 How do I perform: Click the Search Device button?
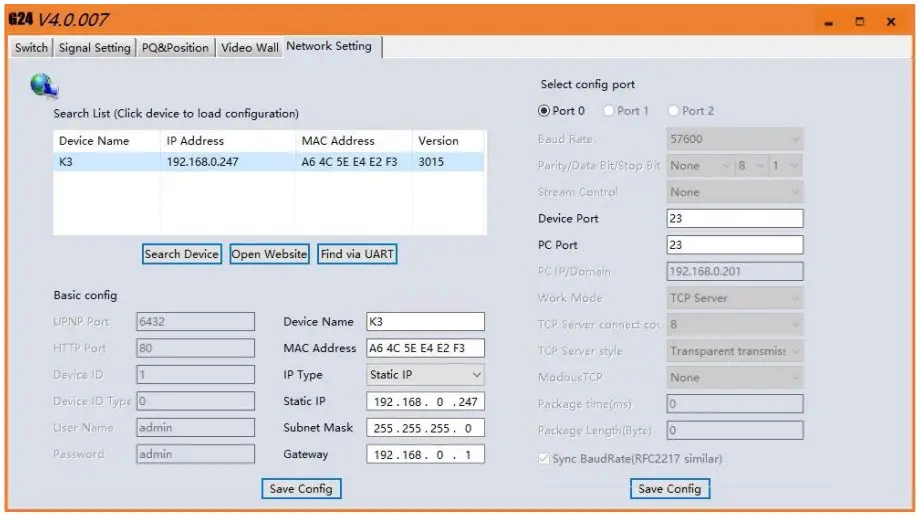pyautogui.click(x=182, y=254)
